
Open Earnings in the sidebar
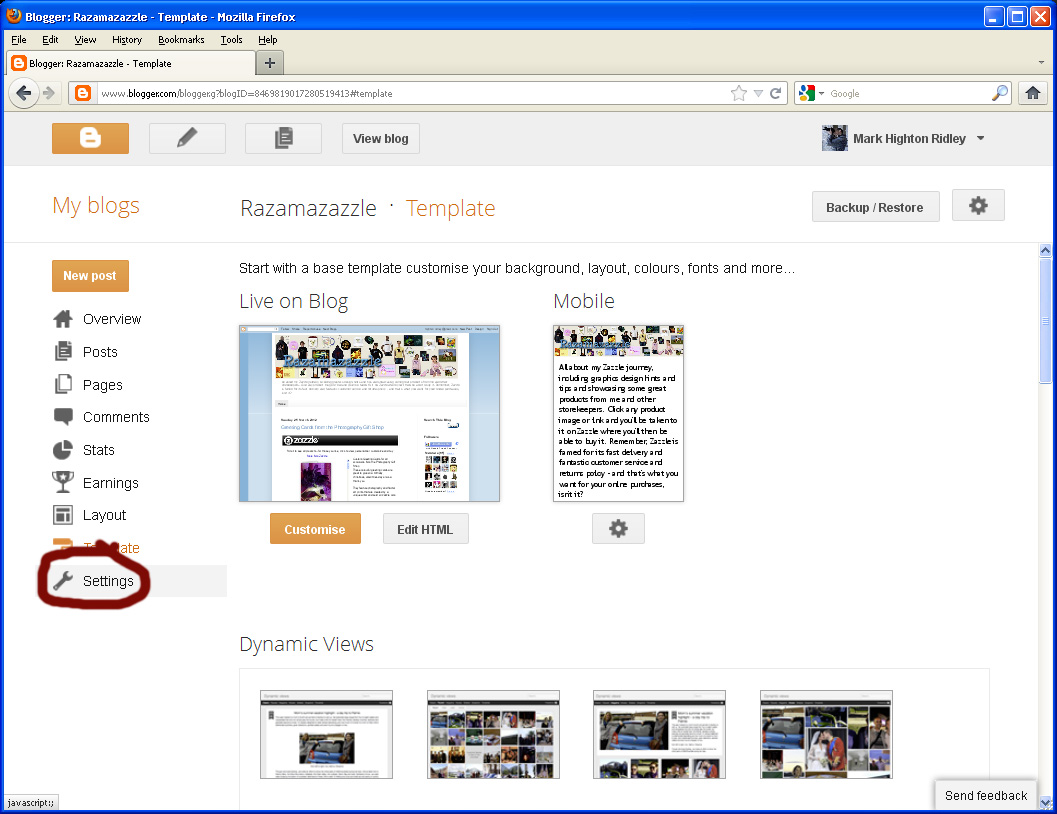pos(111,483)
